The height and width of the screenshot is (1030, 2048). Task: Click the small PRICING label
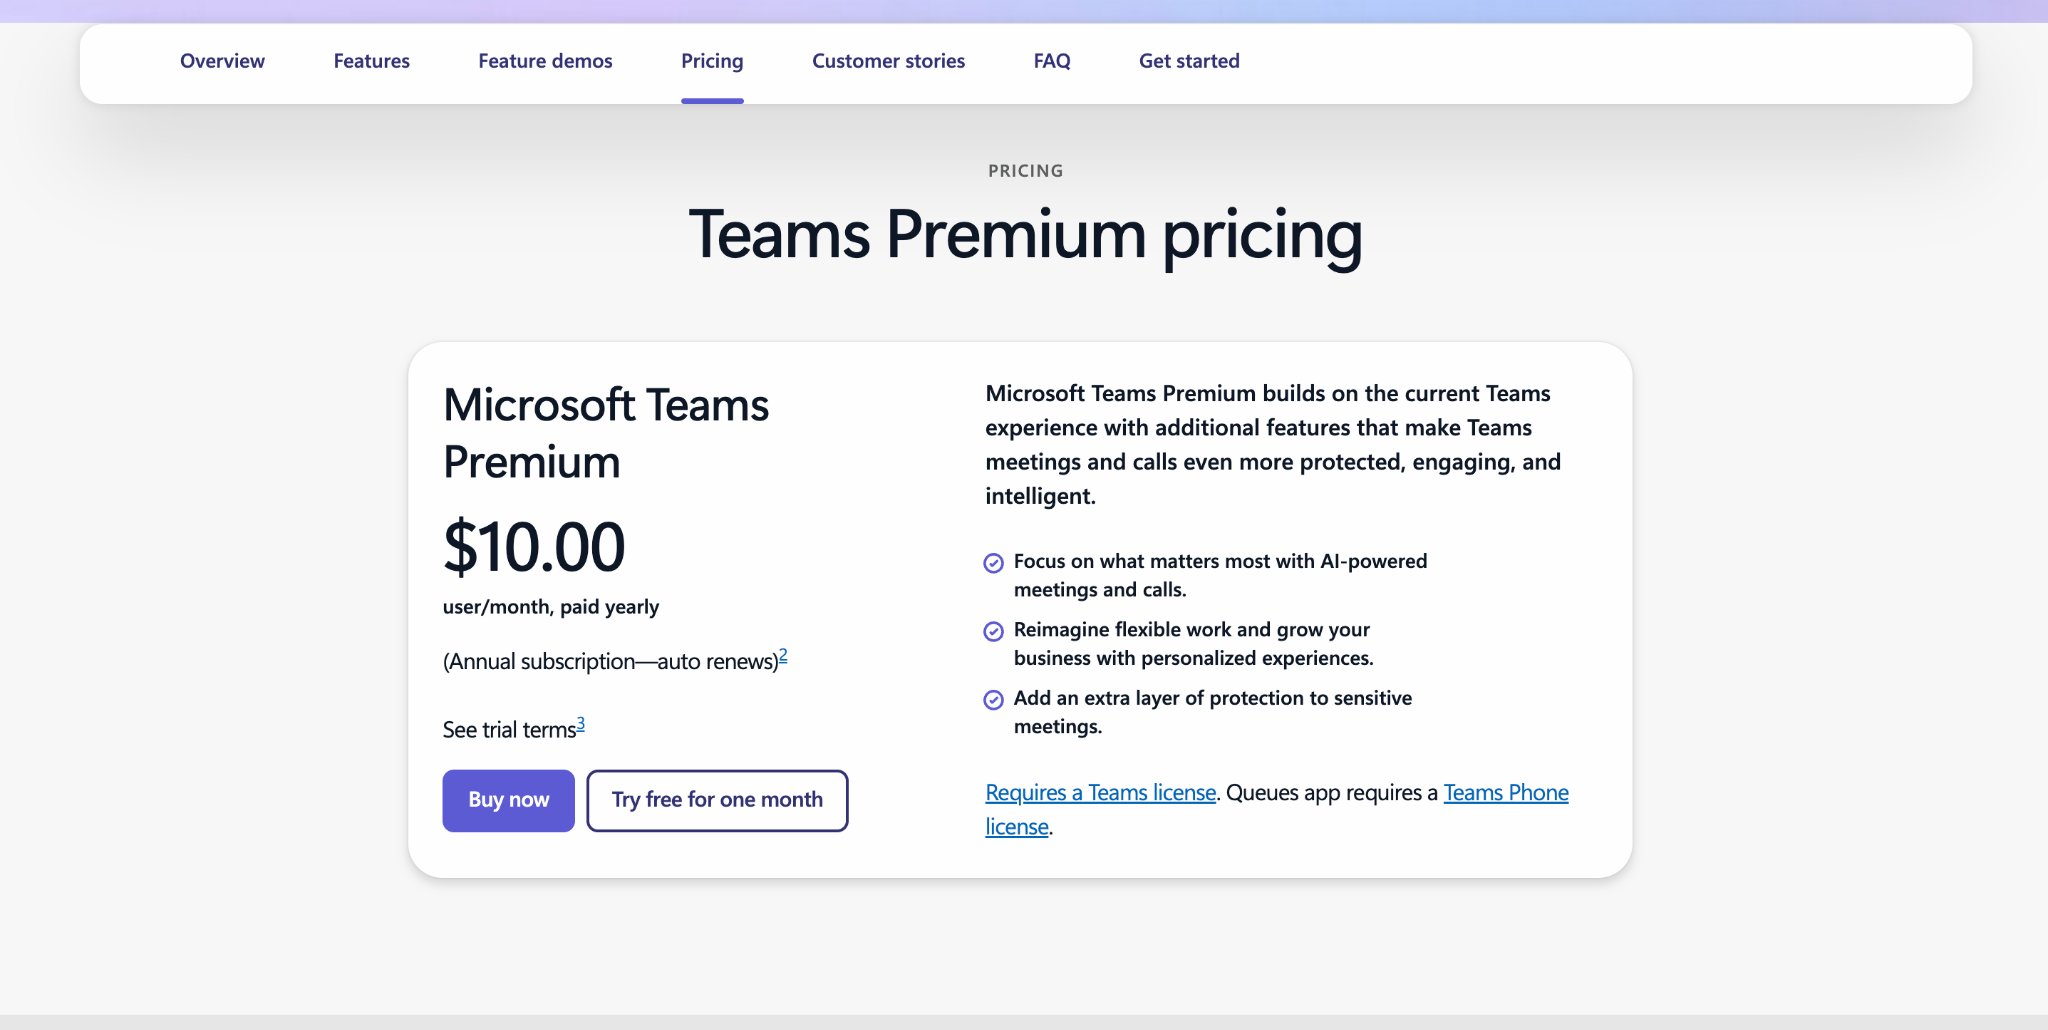click(x=1025, y=171)
